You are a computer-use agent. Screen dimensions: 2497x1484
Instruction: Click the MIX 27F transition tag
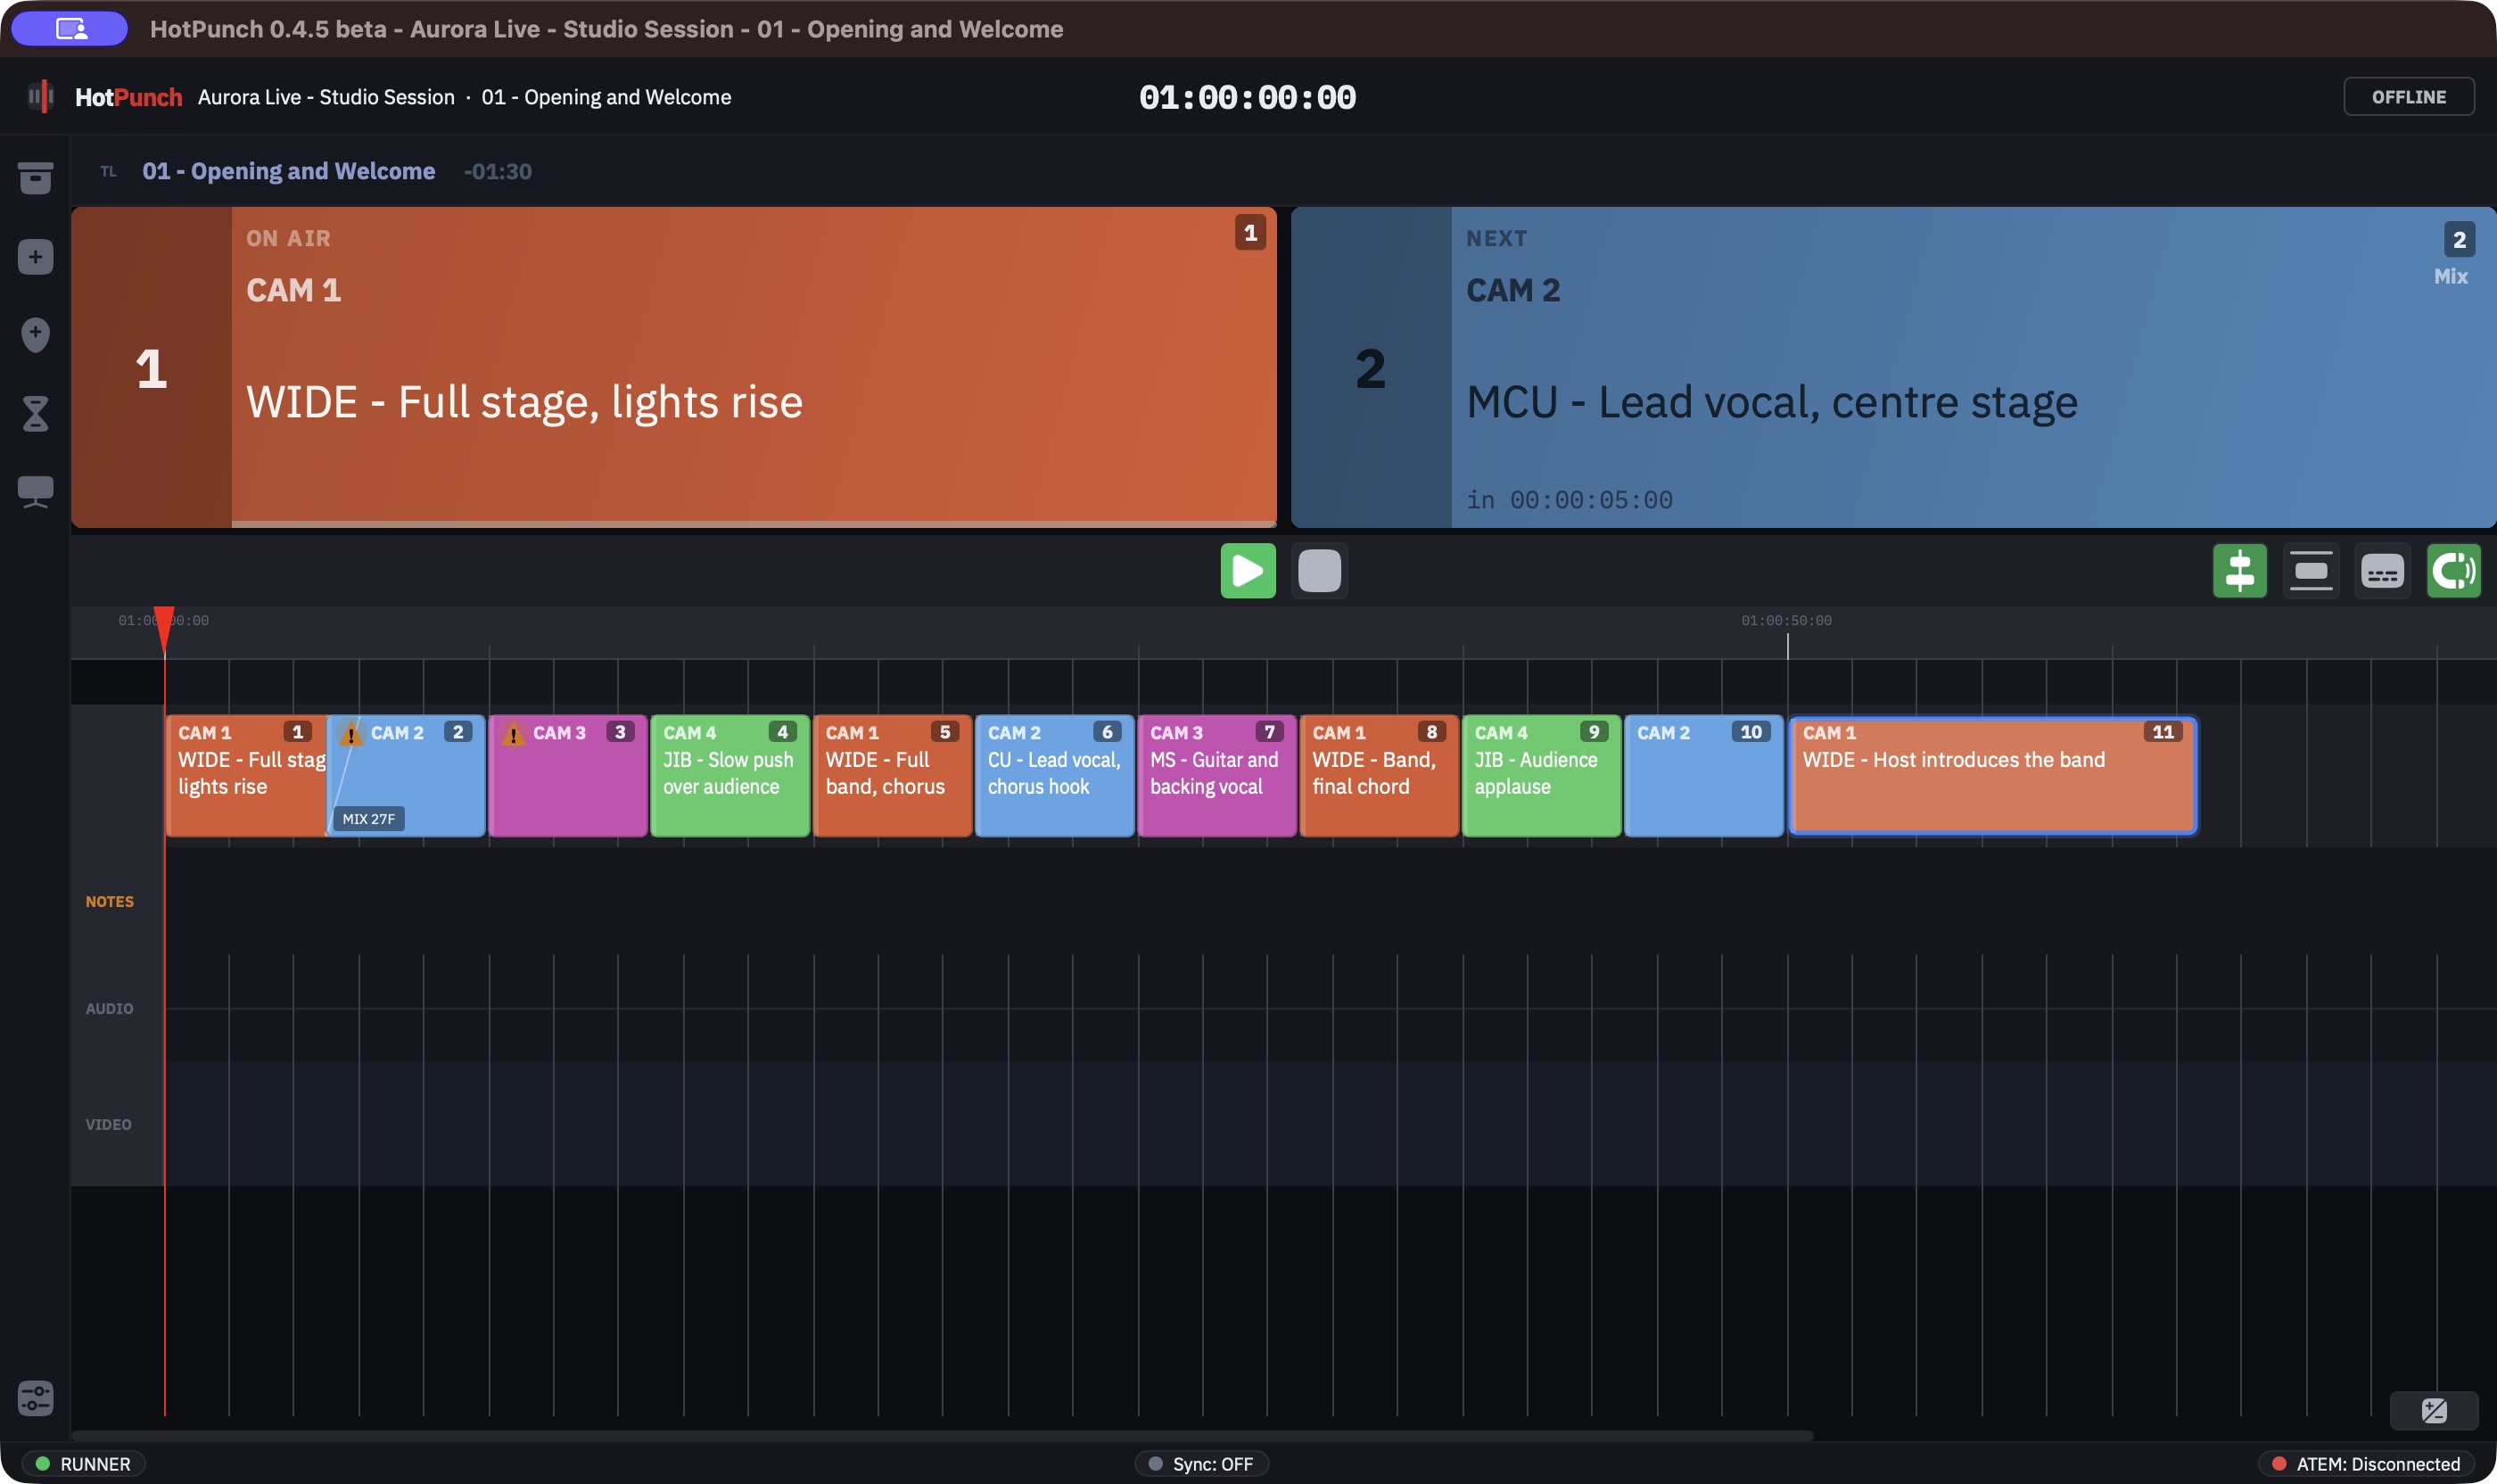point(369,819)
